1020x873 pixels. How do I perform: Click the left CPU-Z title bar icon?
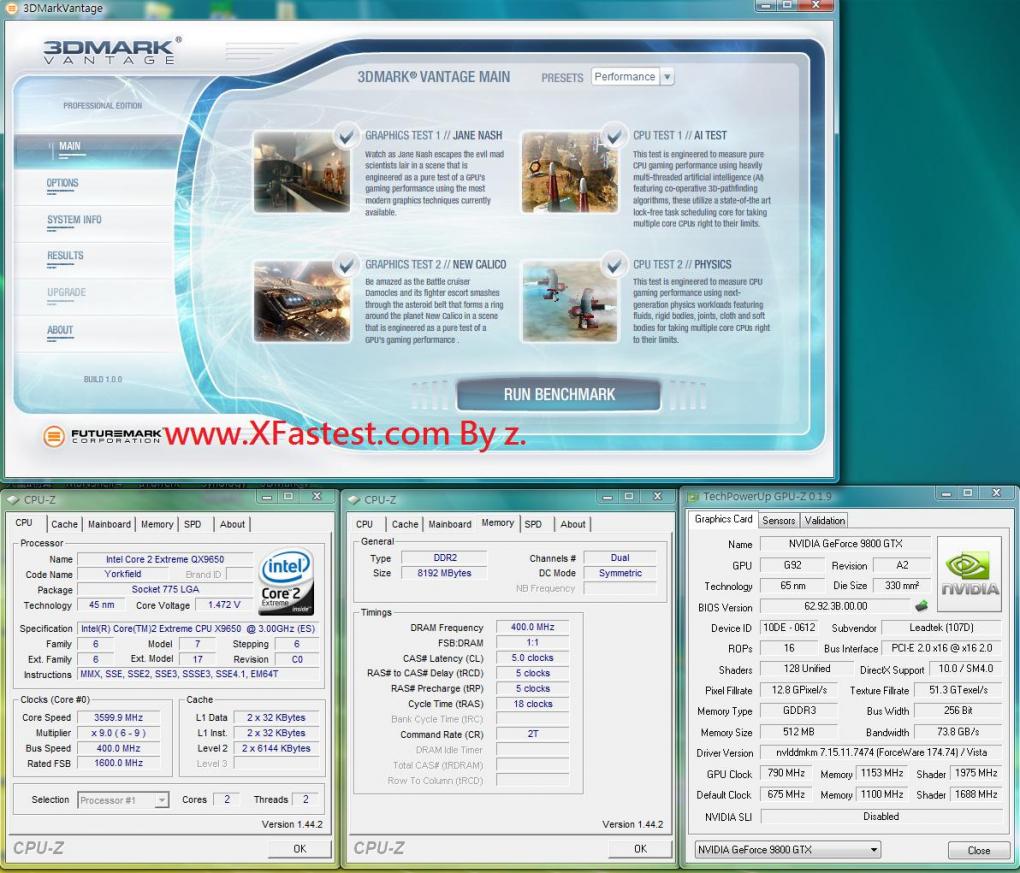[x=13, y=500]
